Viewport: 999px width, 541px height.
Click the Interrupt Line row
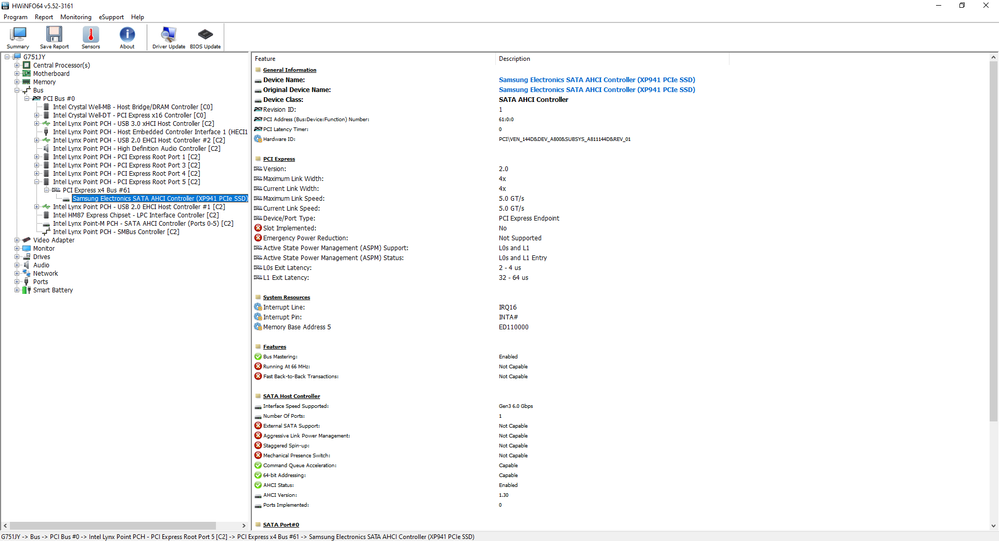point(491,307)
